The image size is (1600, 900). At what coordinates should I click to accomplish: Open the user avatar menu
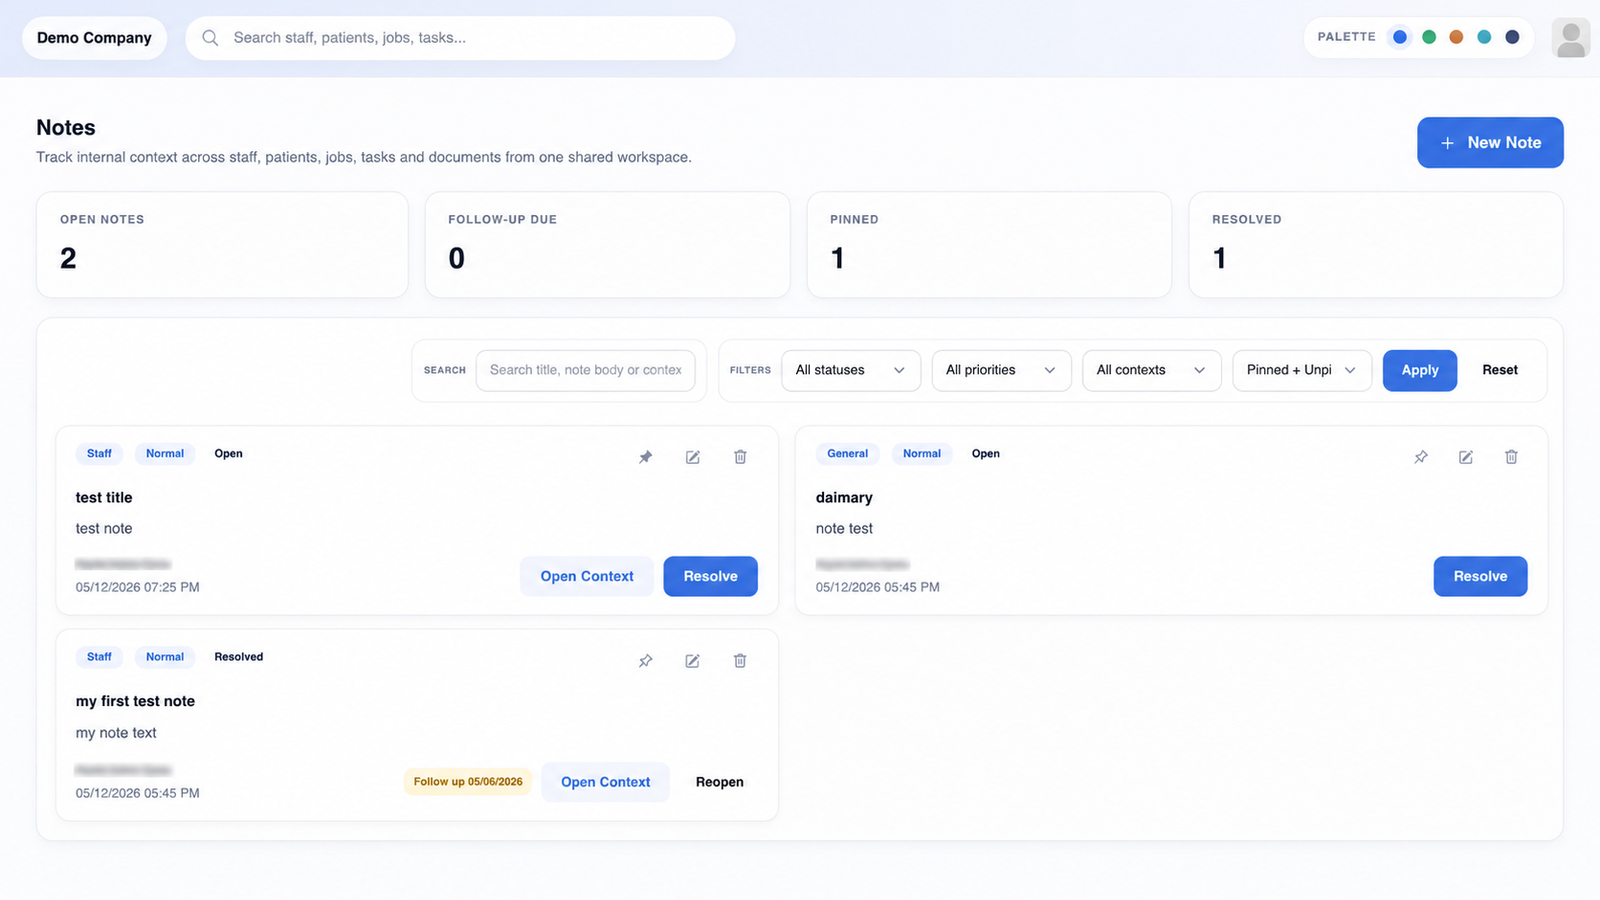[1571, 38]
